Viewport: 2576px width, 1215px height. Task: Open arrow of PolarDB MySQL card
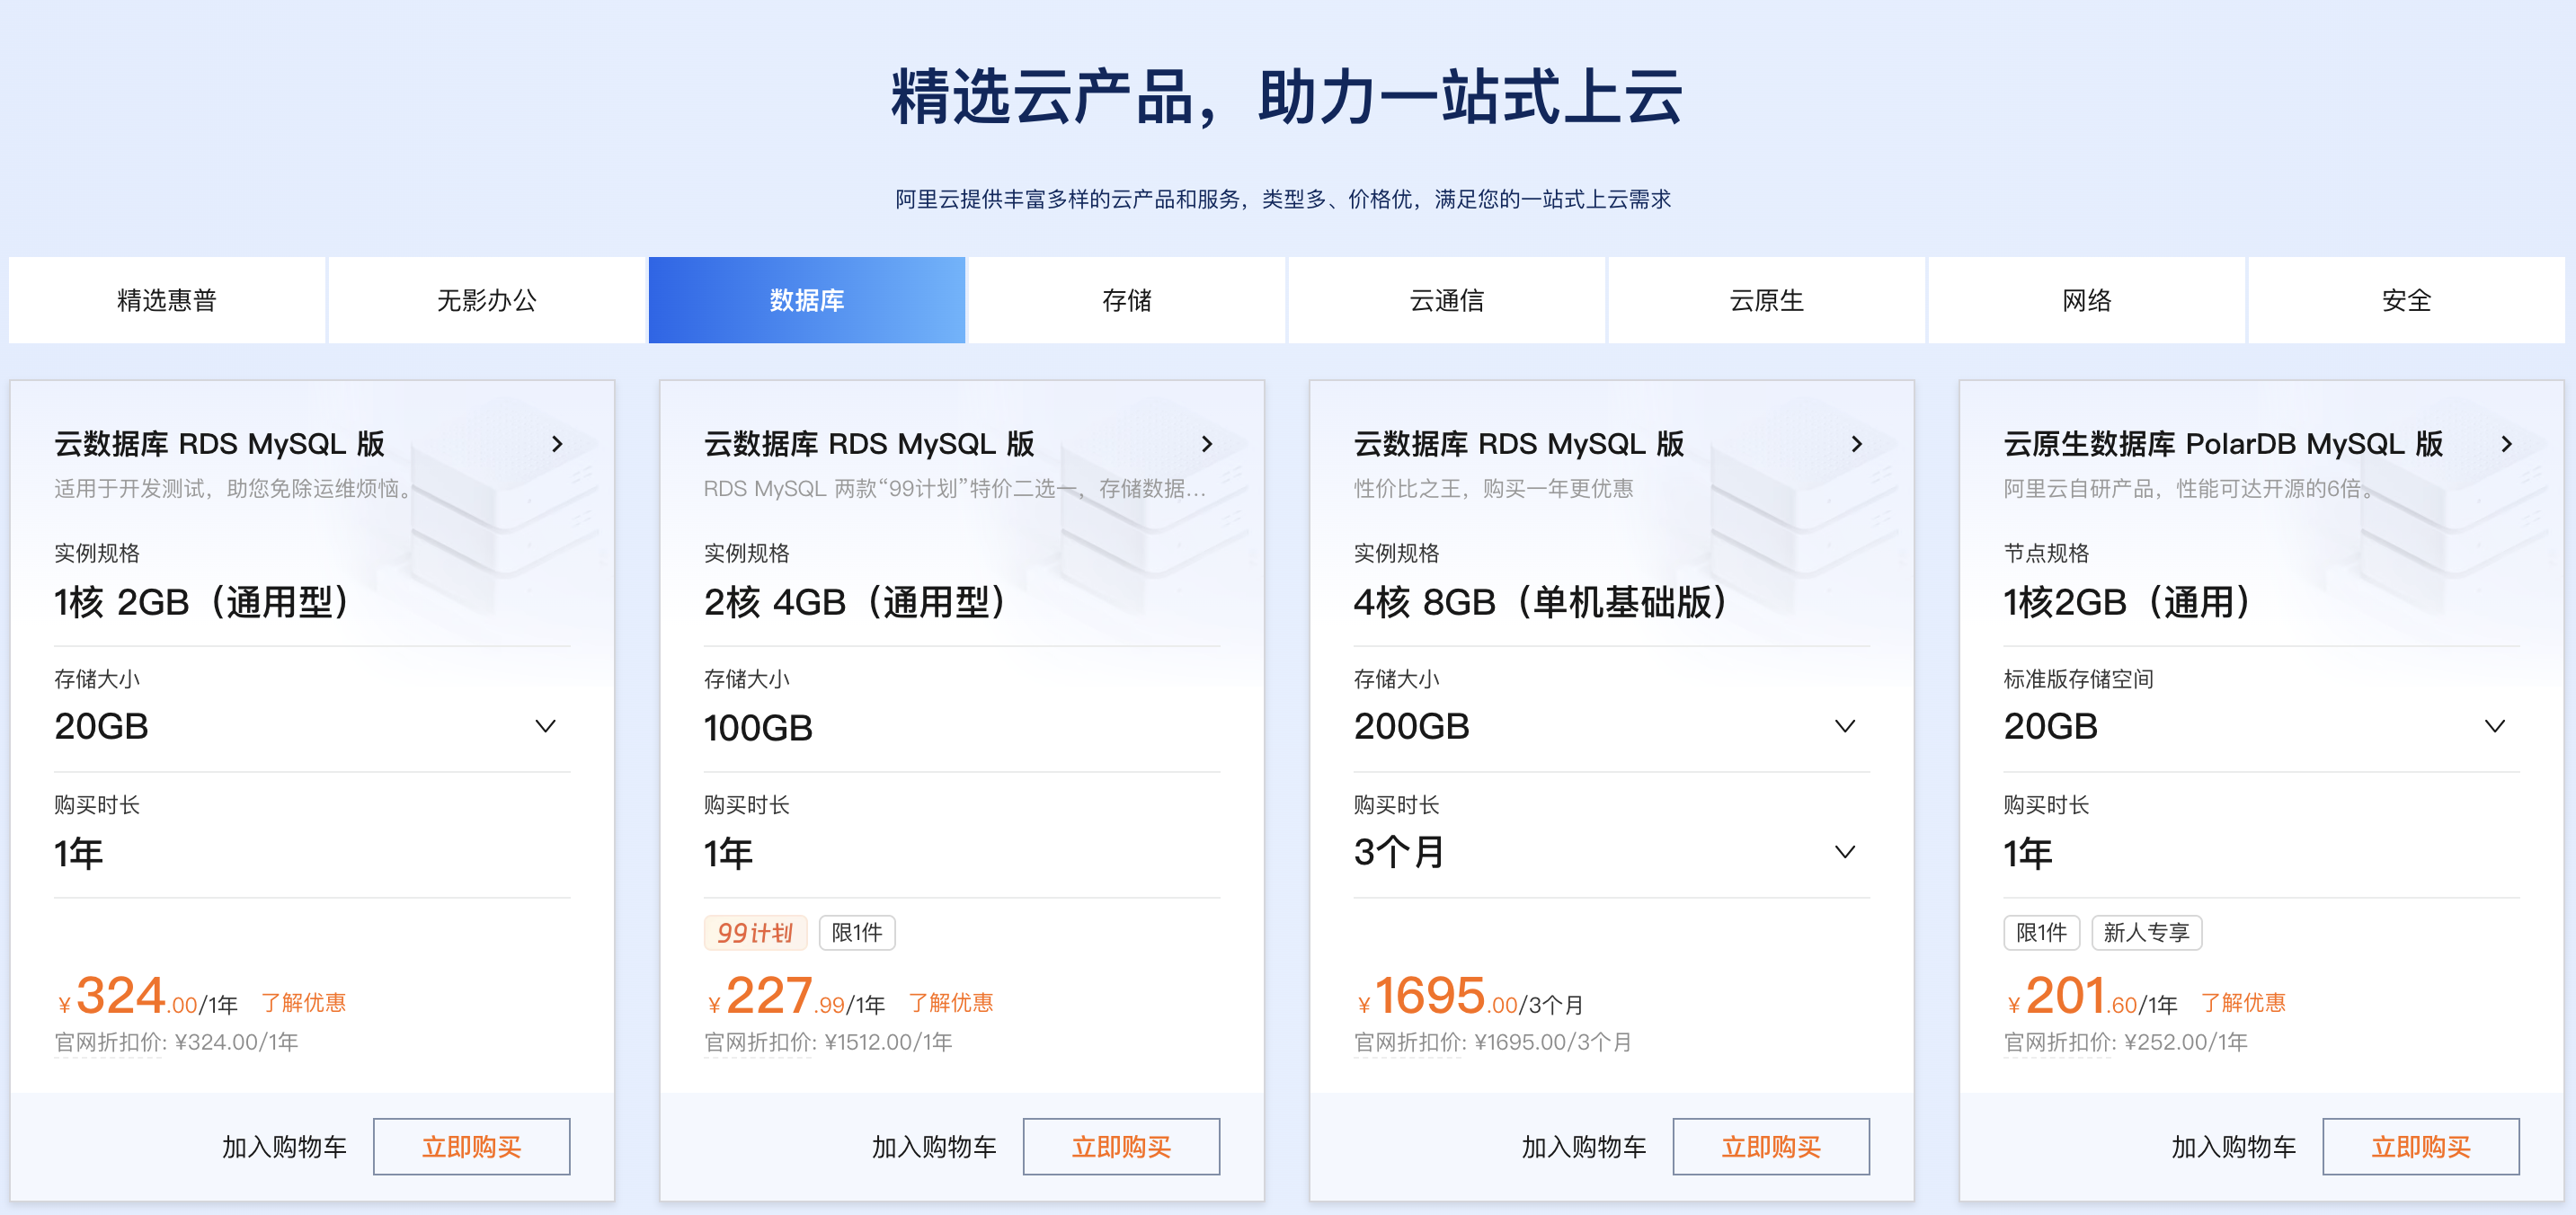point(2506,444)
